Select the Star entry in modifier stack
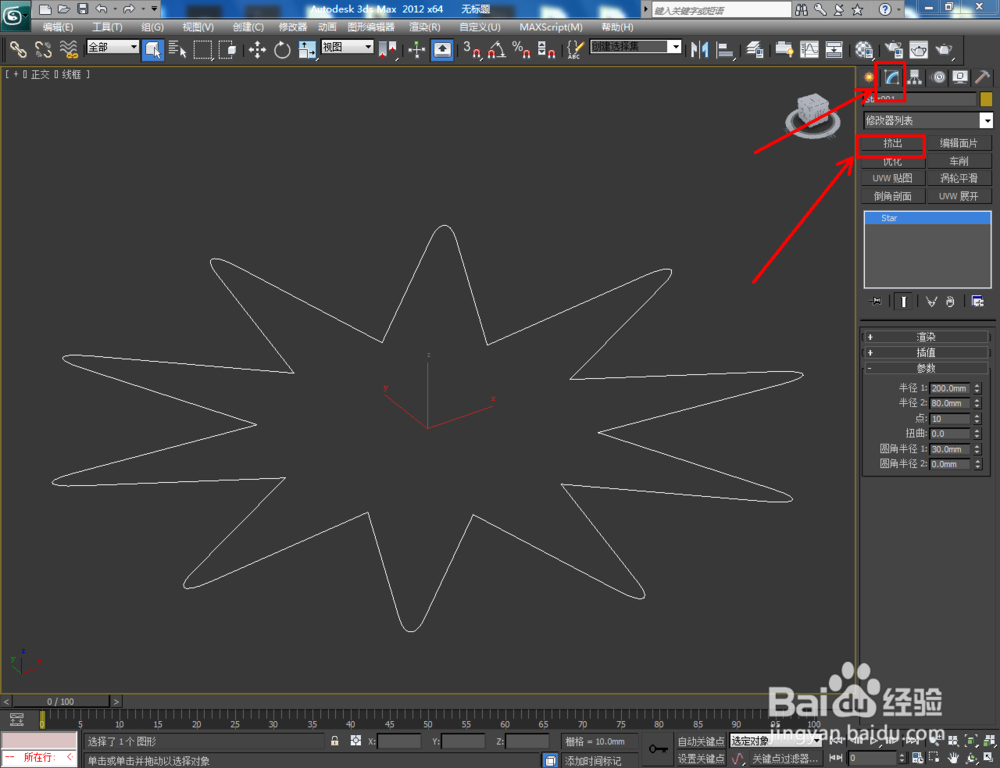This screenshot has height=768, width=1000. coord(927,218)
